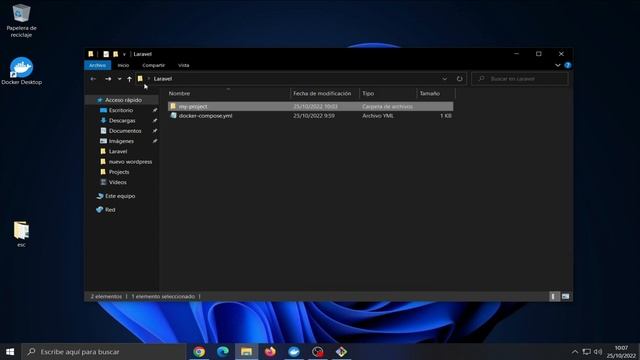Launch Firefox from the taskbar

pyautogui.click(x=270, y=351)
